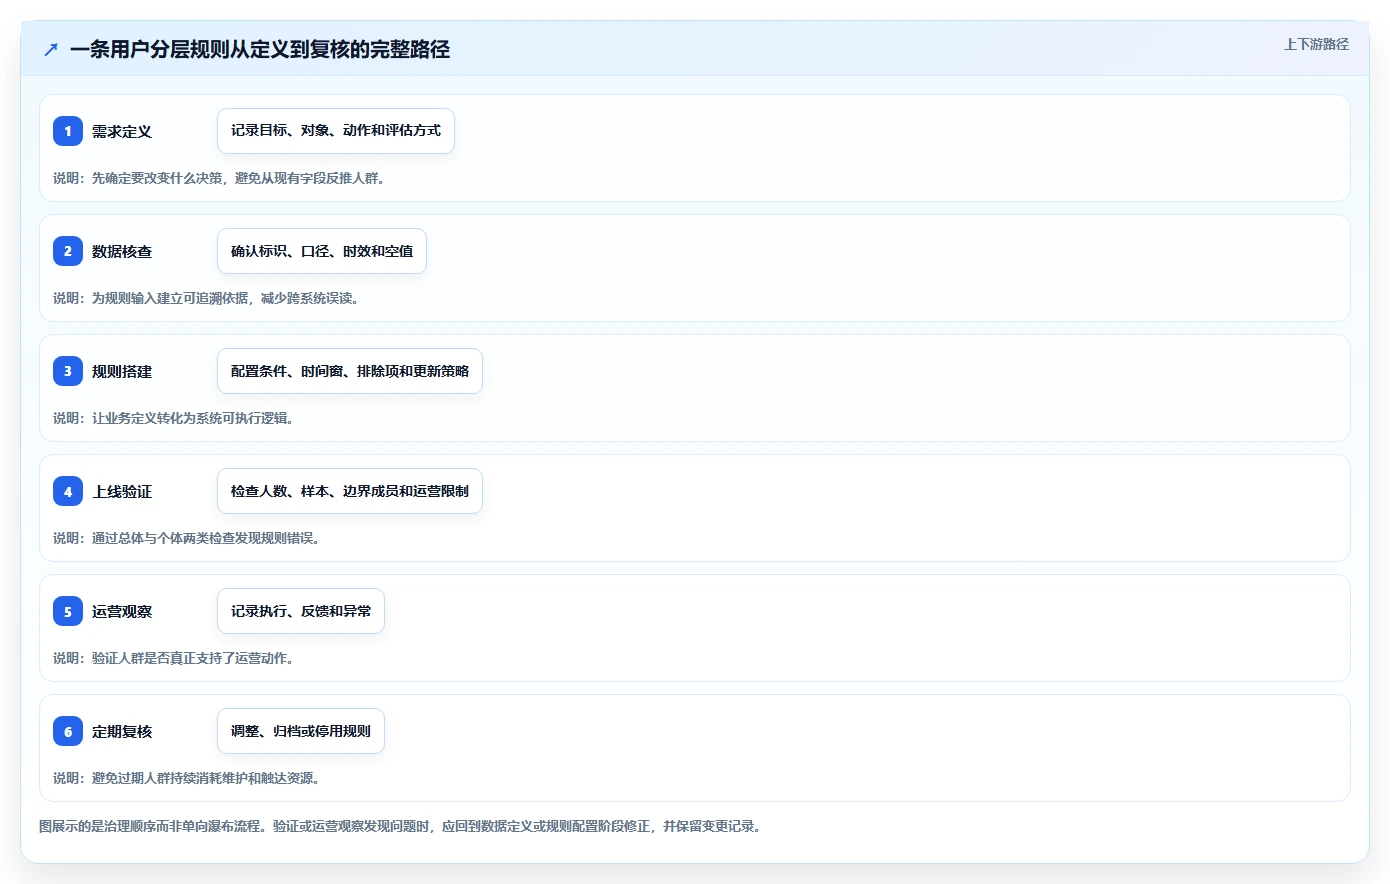Click the note 为规则输入建立可追溯依据
Screen dimensions: 1390x884
(170, 298)
